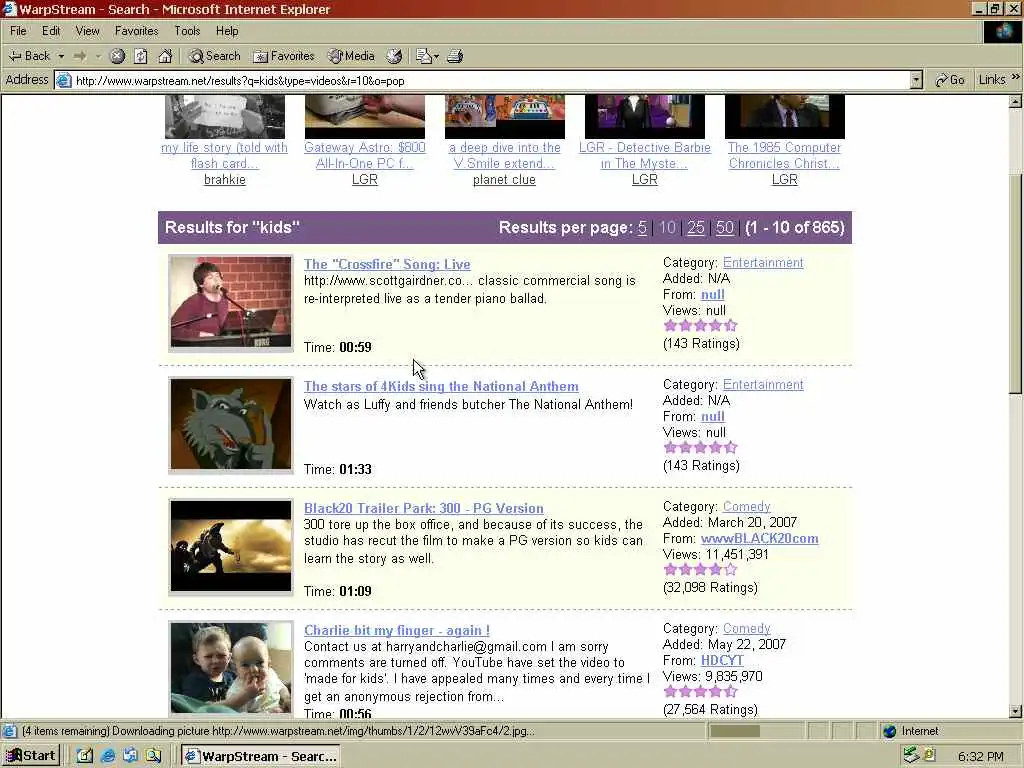The height and width of the screenshot is (768, 1024).
Task: Click the Charlie bit my finger thumbnail
Action: tap(231, 668)
